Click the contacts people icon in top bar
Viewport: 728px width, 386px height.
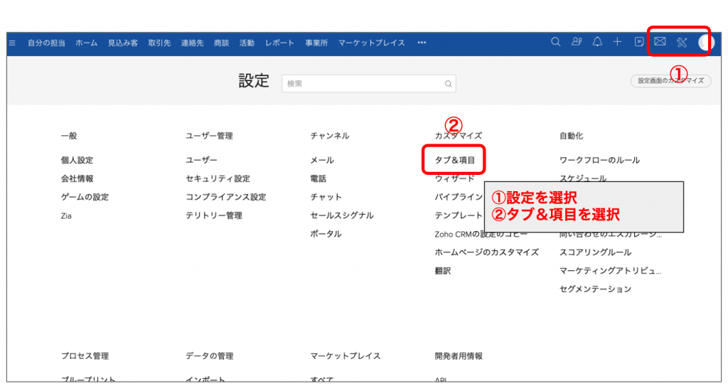tap(576, 42)
